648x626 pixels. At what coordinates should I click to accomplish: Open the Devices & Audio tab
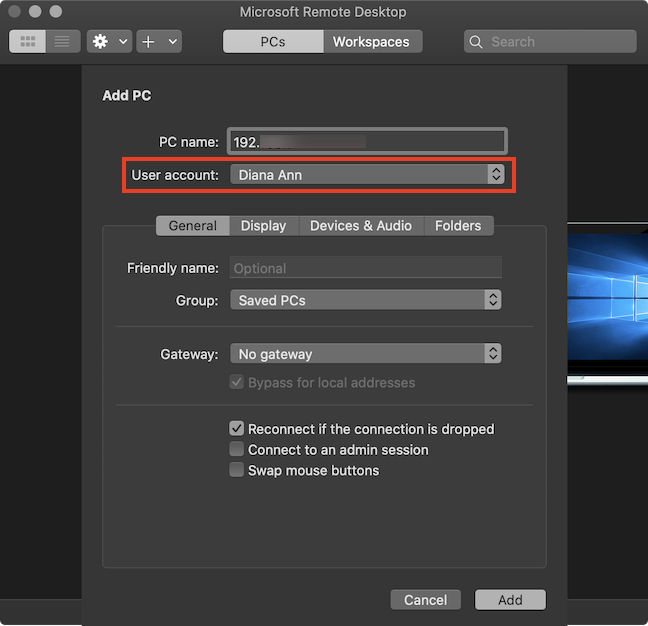[x=361, y=226]
